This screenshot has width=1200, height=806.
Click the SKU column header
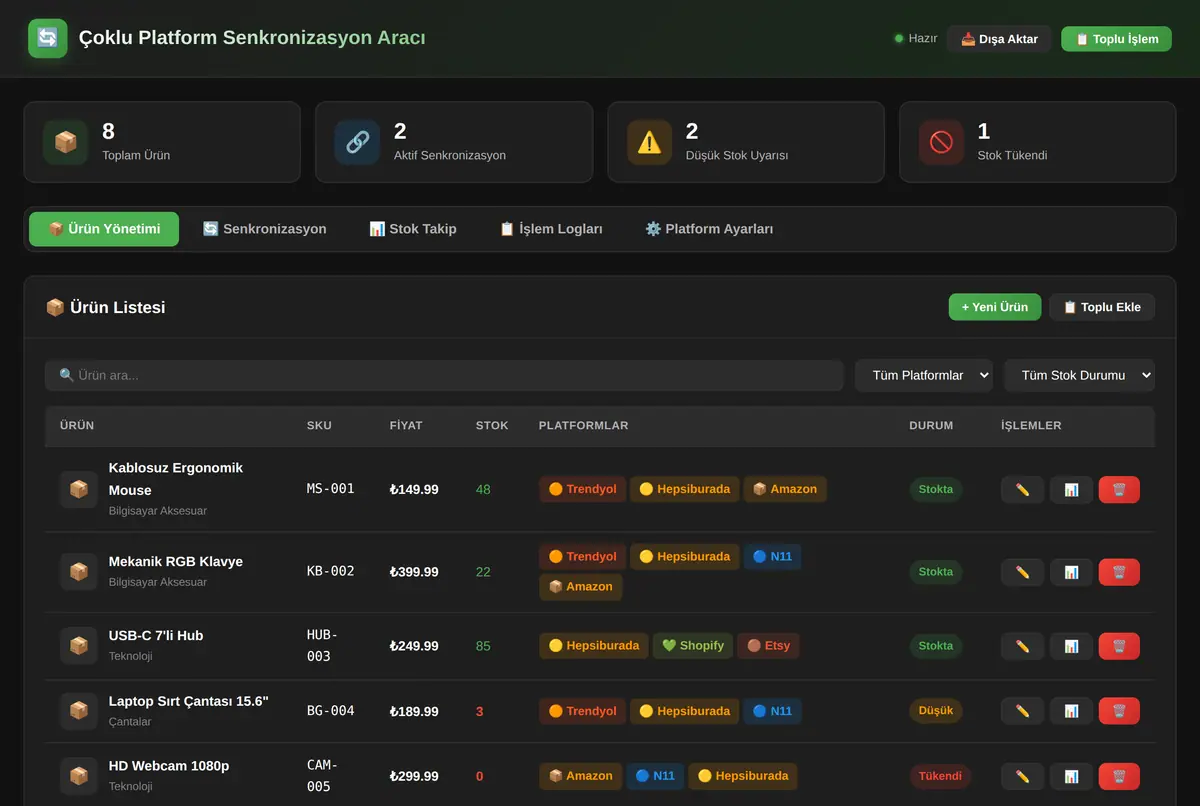point(319,426)
